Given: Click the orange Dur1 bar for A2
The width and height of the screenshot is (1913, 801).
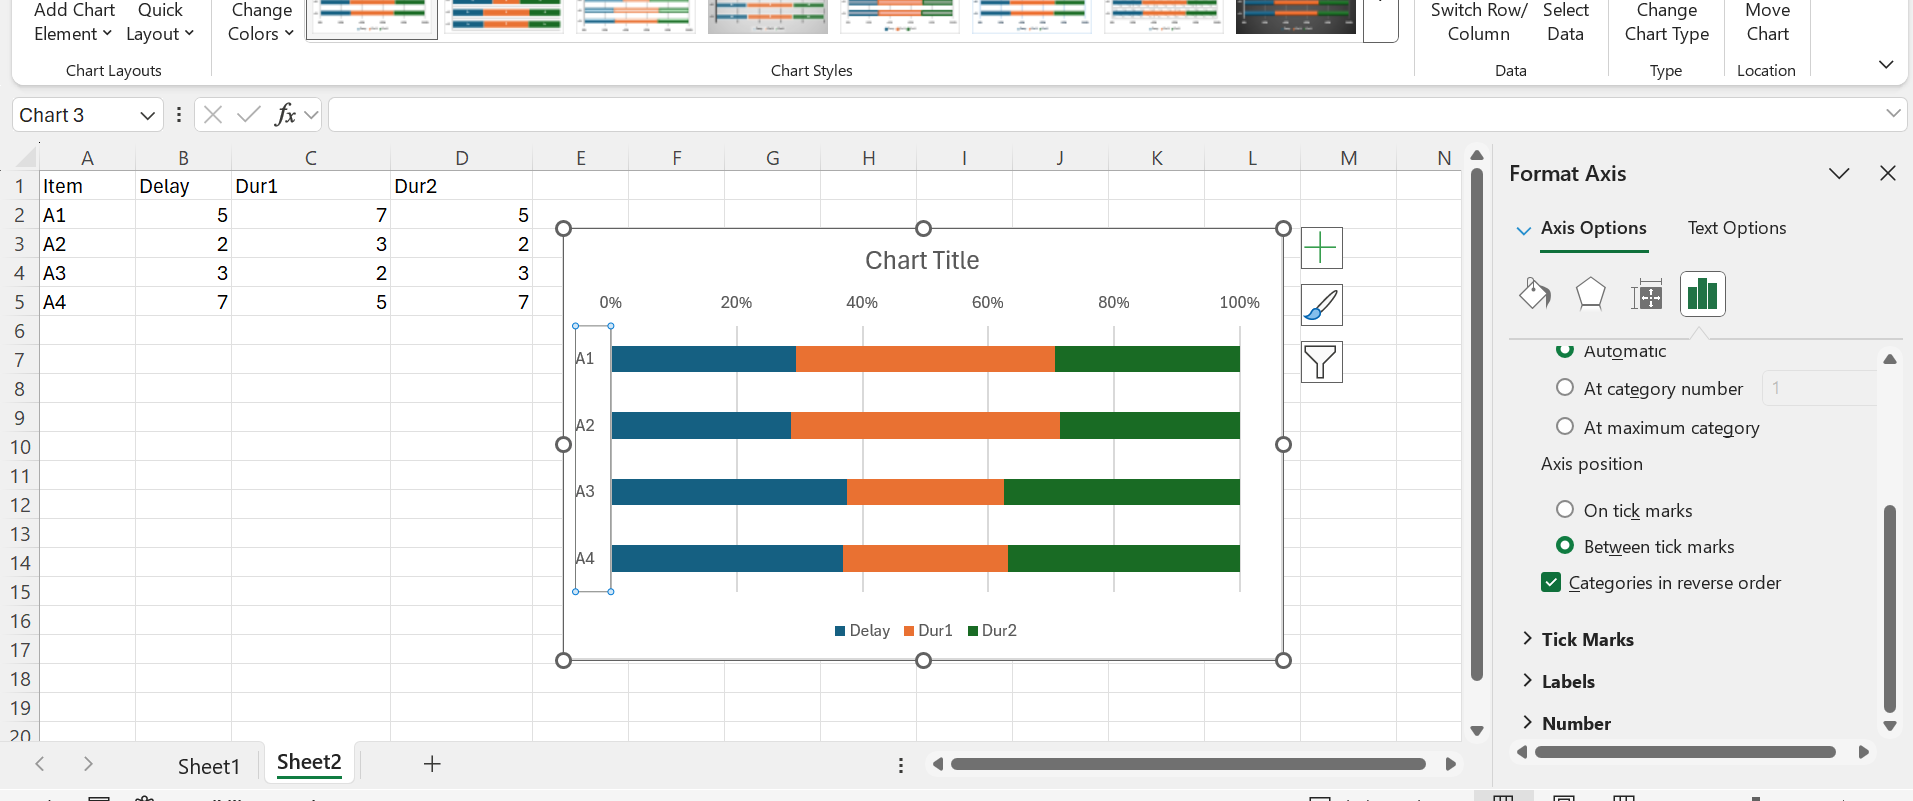Looking at the screenshot, I should click(x=925, y=425).
